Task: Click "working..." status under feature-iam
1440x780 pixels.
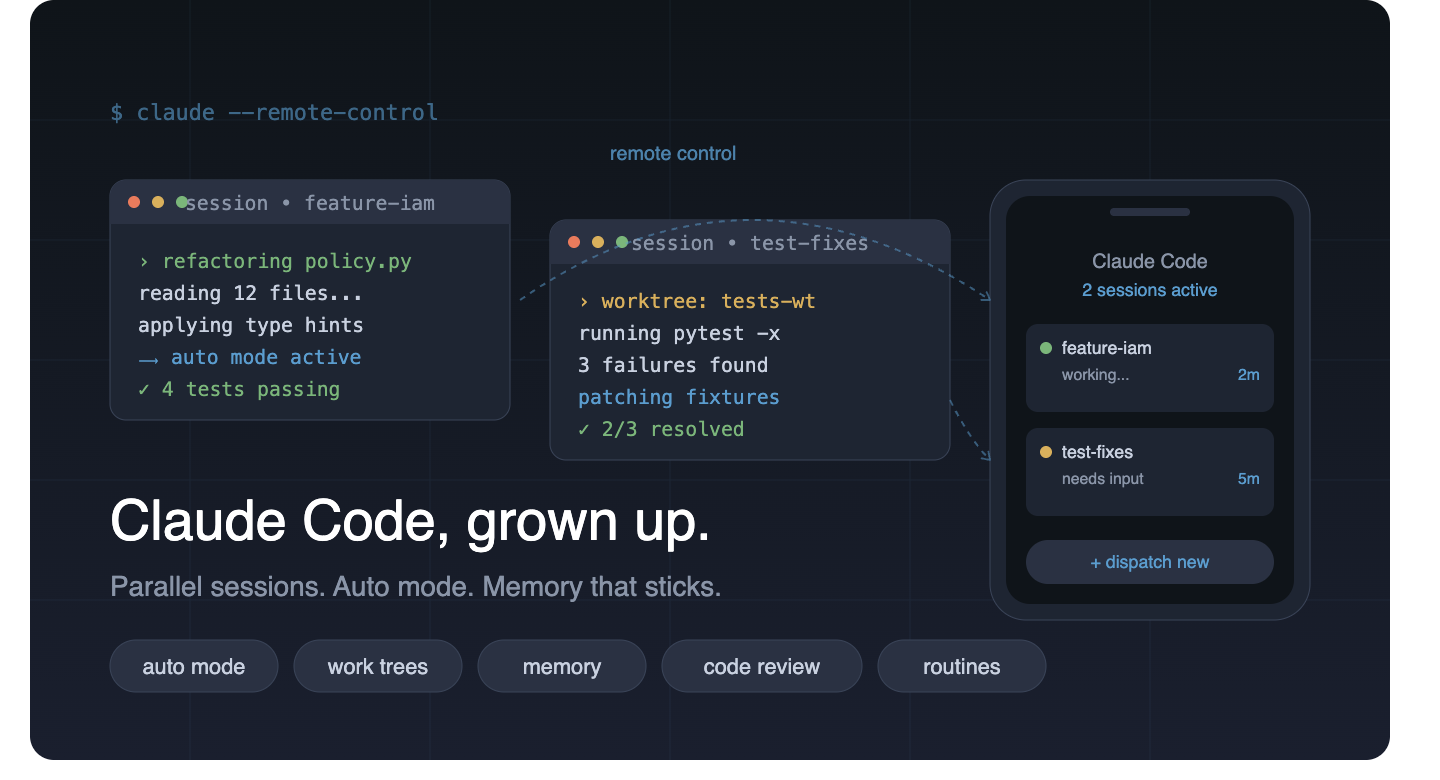Action: coord(1096,375)
